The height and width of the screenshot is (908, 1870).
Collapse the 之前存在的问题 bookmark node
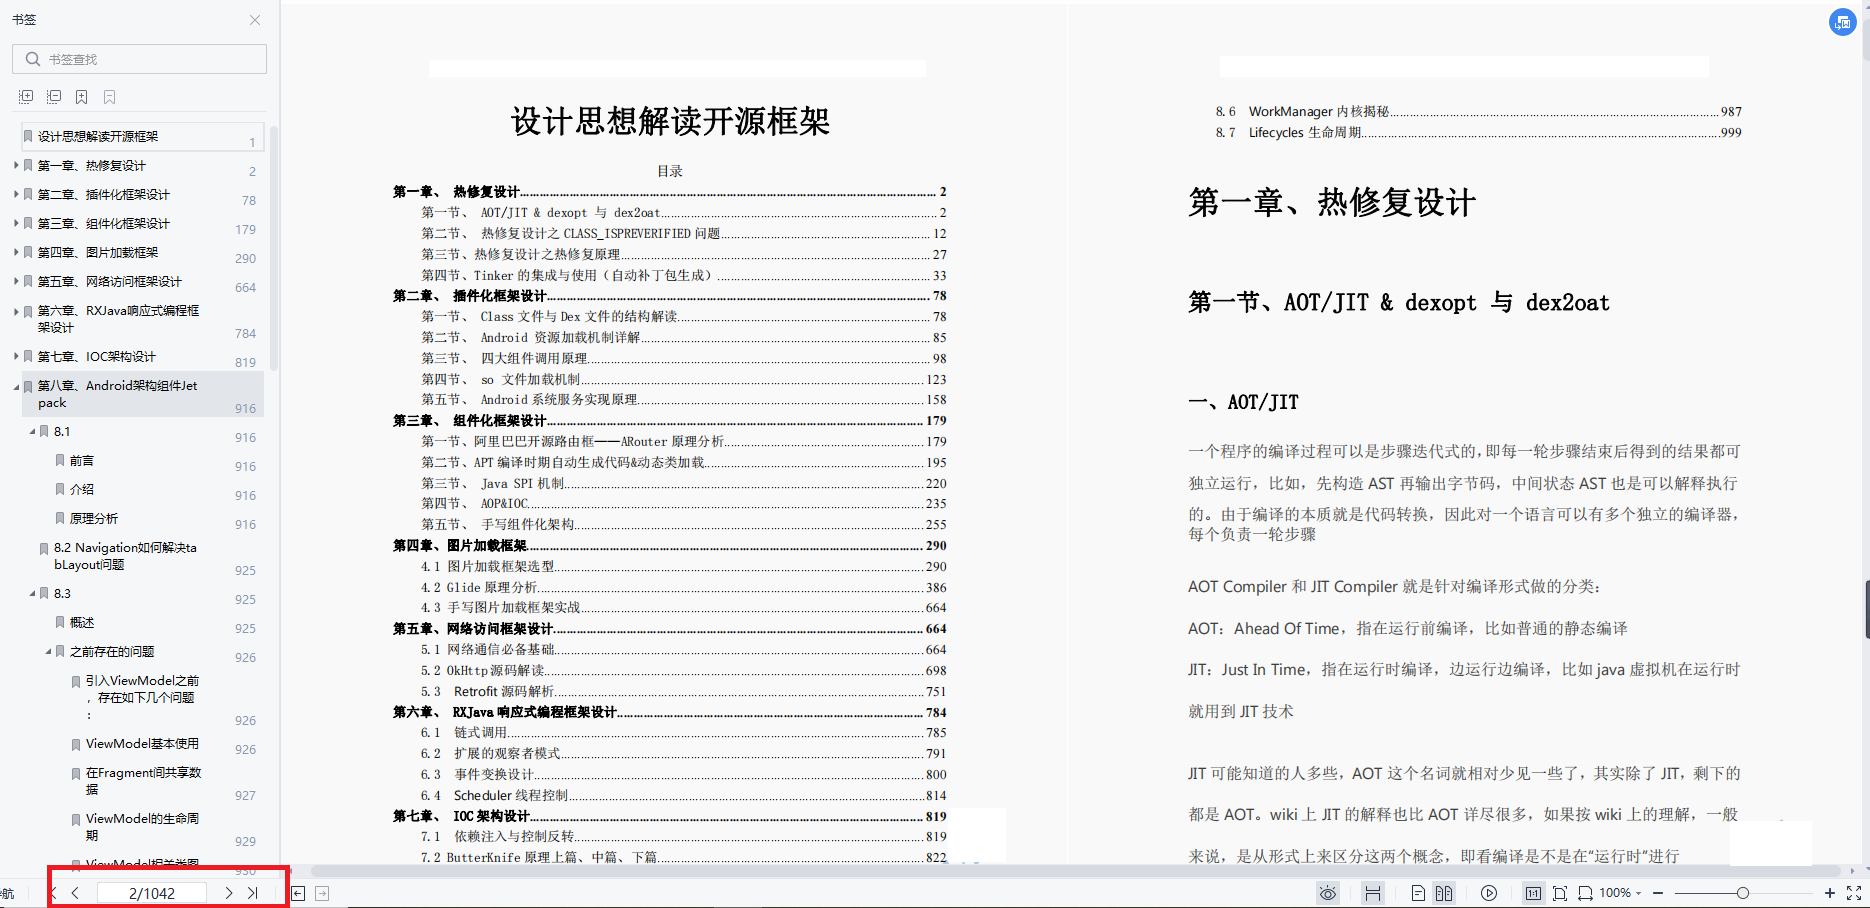point(48,651)
